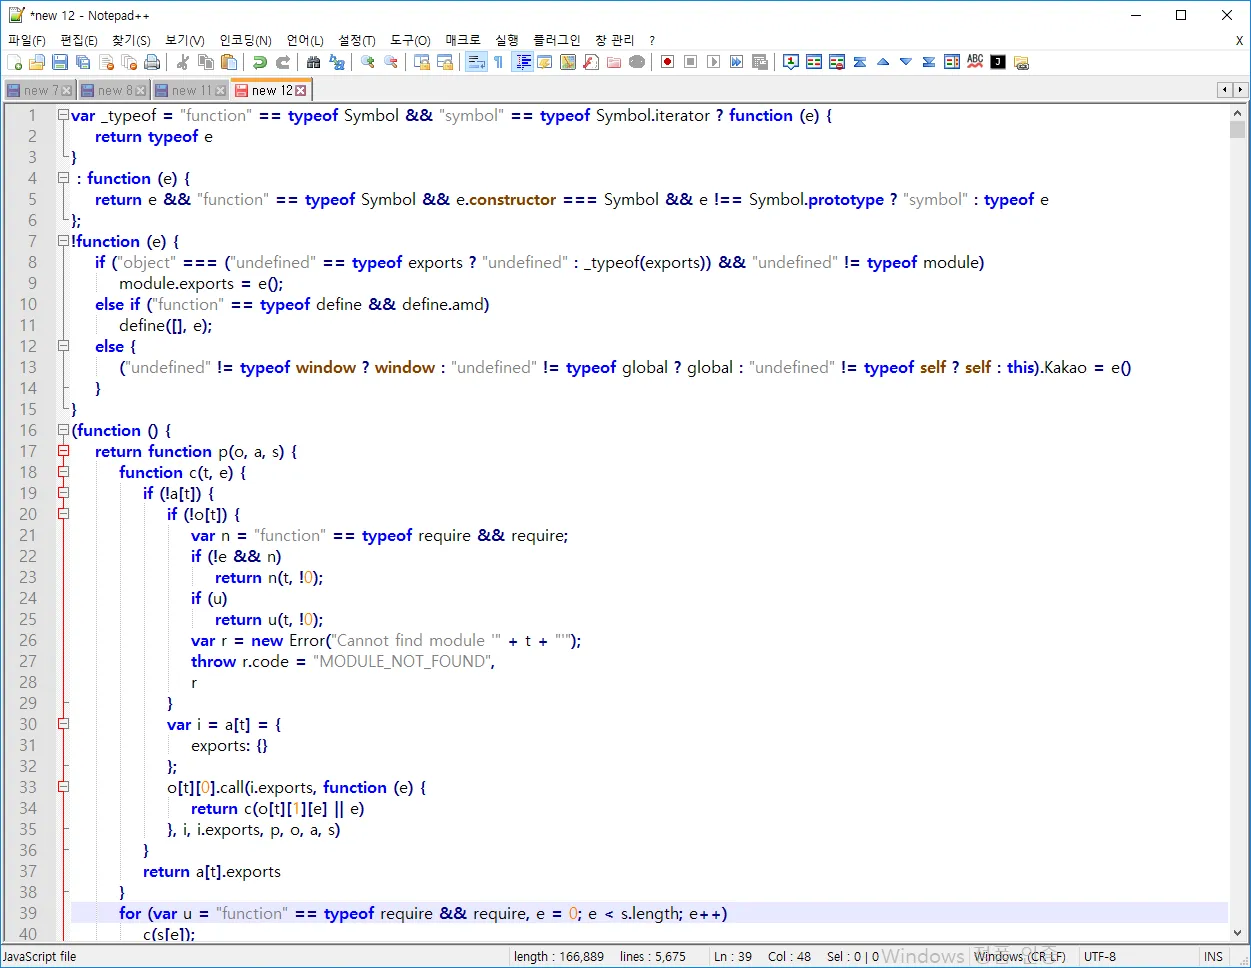Undo the last edit with green arrow icon
The height and width of the screenshot is (968, 1251).
pyautogui.click(x=260, y=62)
